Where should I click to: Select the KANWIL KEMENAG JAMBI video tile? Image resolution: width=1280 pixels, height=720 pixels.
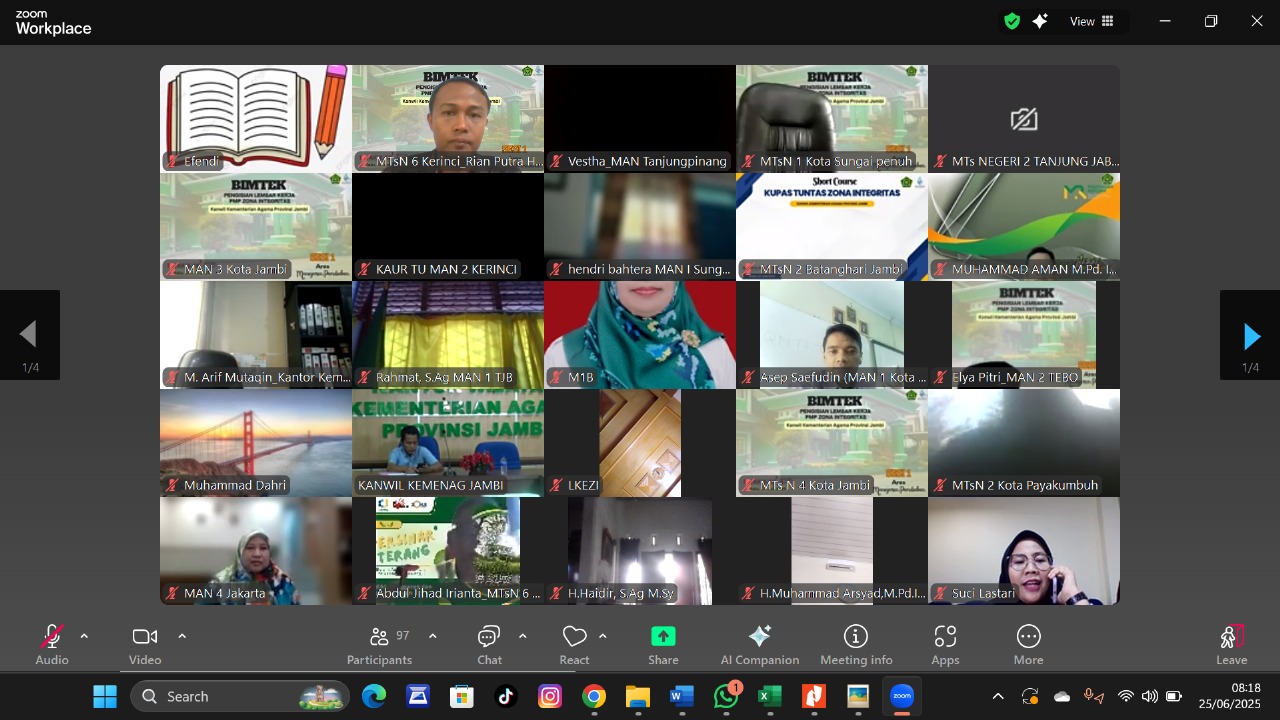point(447,442)
